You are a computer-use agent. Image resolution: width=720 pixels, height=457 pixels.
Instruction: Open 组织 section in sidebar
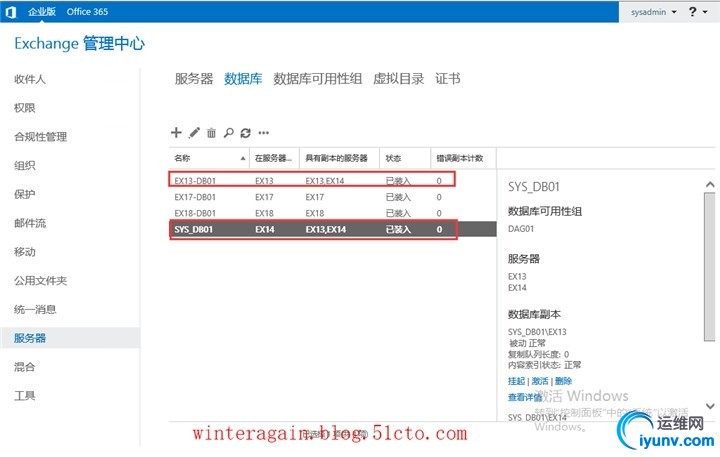[24, 165]
